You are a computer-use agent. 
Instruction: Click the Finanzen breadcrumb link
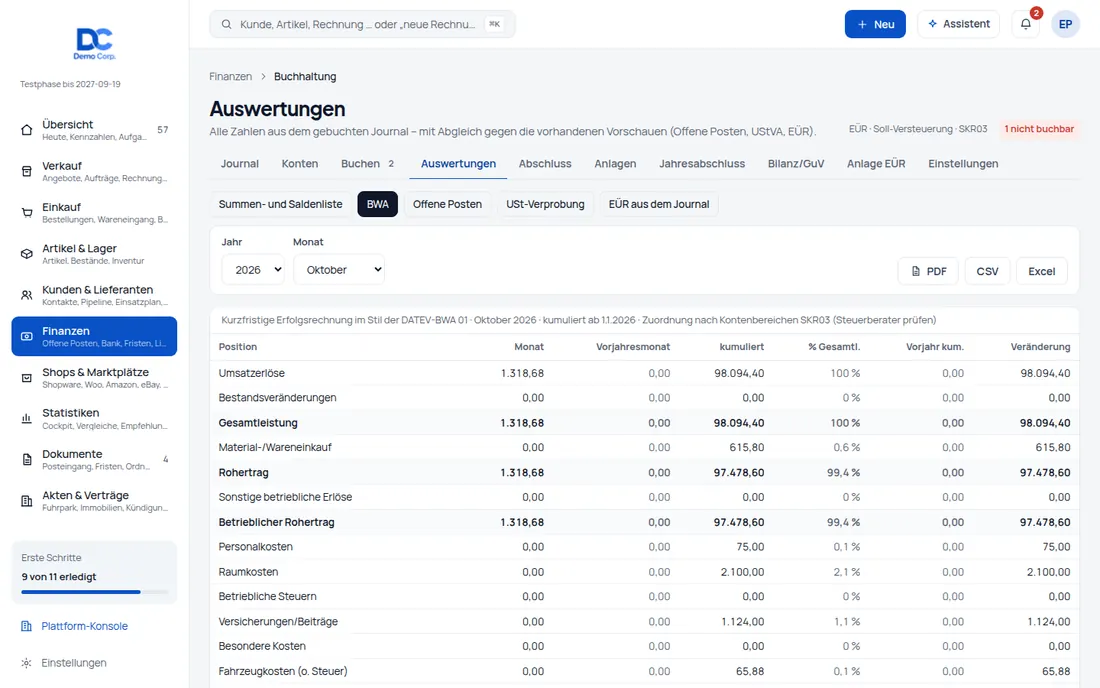tap(230, 76)
